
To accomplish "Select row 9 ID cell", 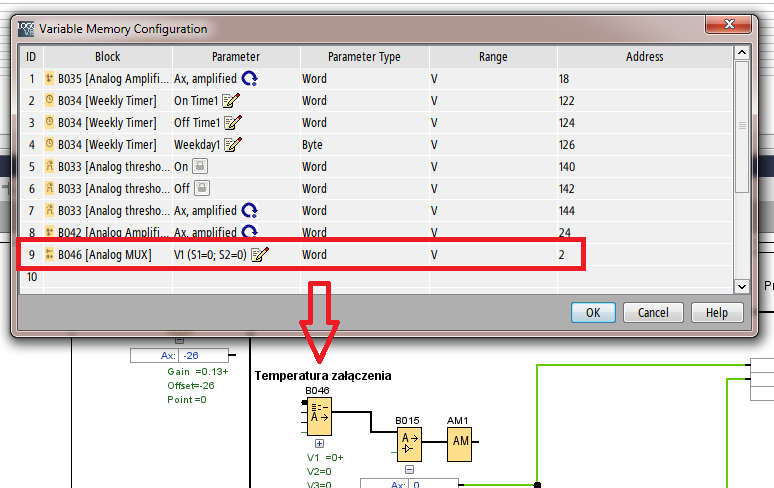I will (32, 255).
